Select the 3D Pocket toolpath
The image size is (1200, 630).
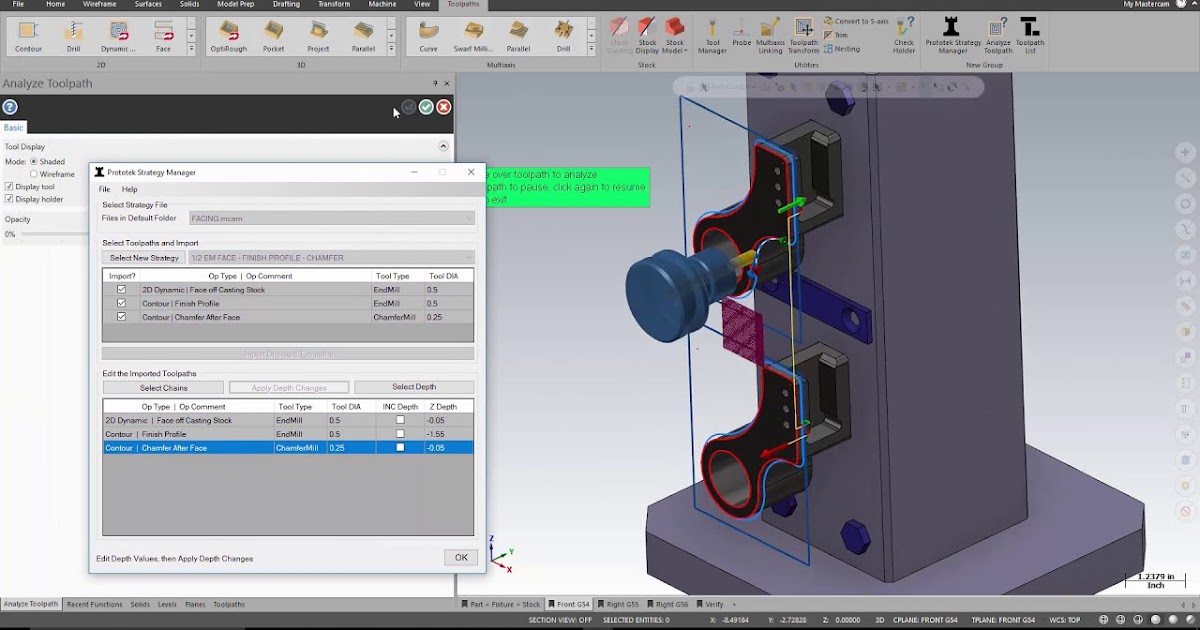click(273, 36)
